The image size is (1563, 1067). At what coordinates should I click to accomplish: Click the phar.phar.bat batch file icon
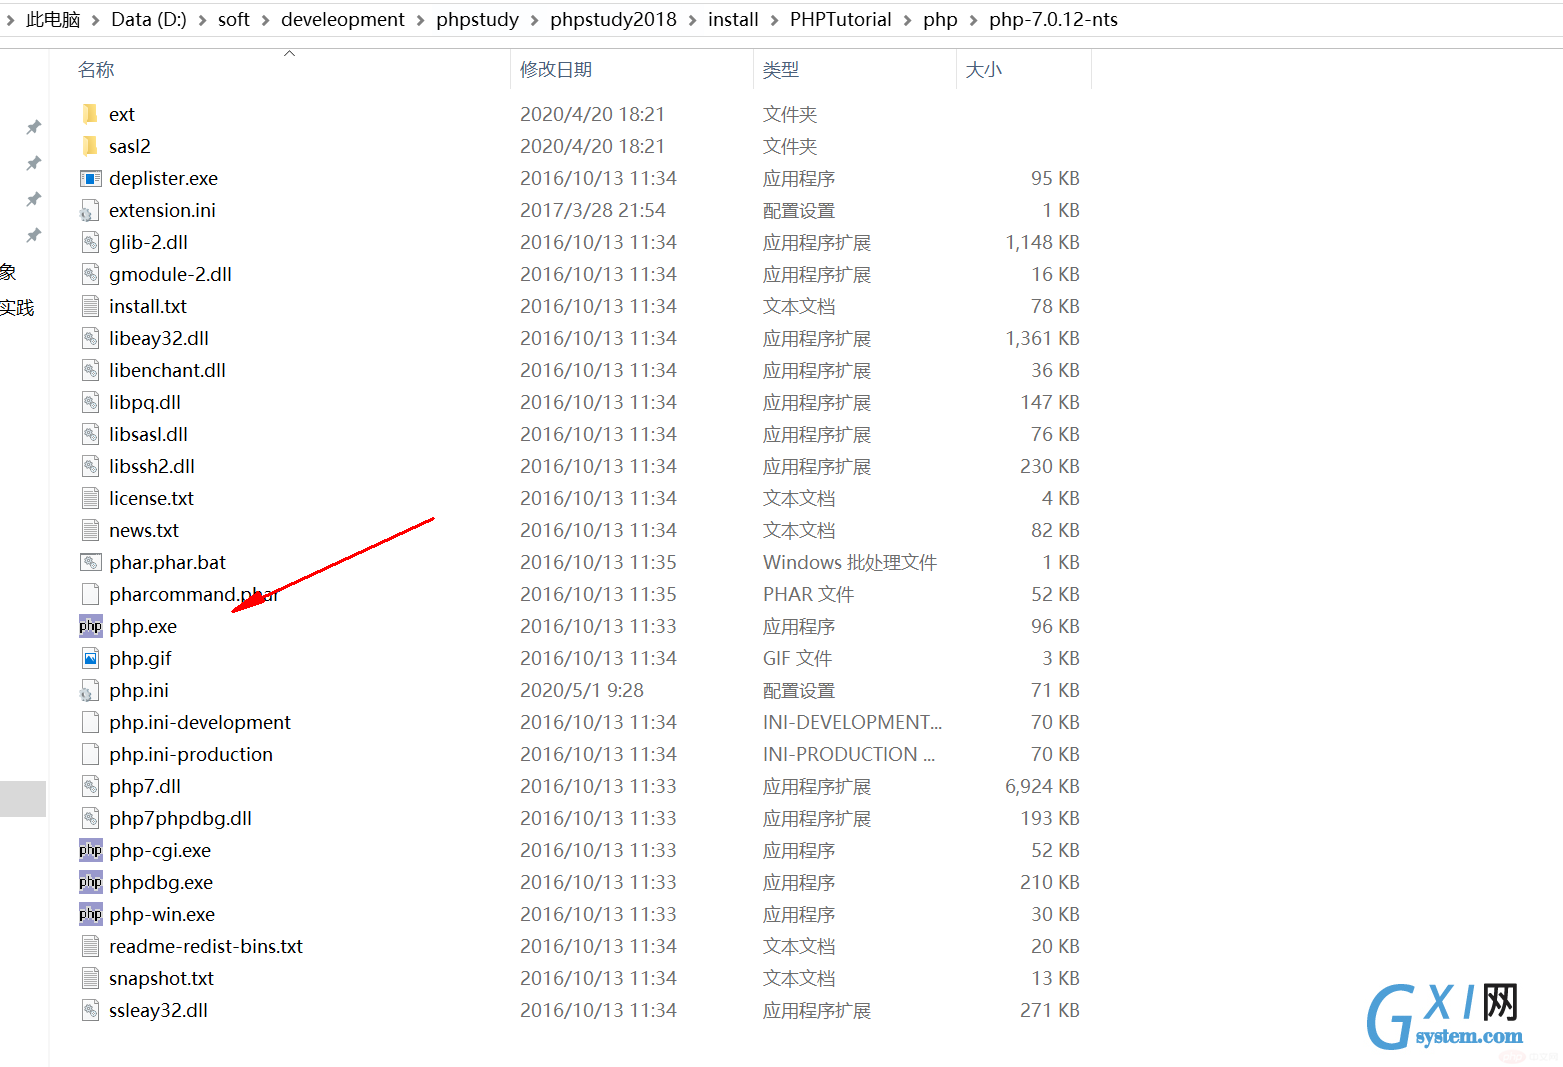click(90, 562)
